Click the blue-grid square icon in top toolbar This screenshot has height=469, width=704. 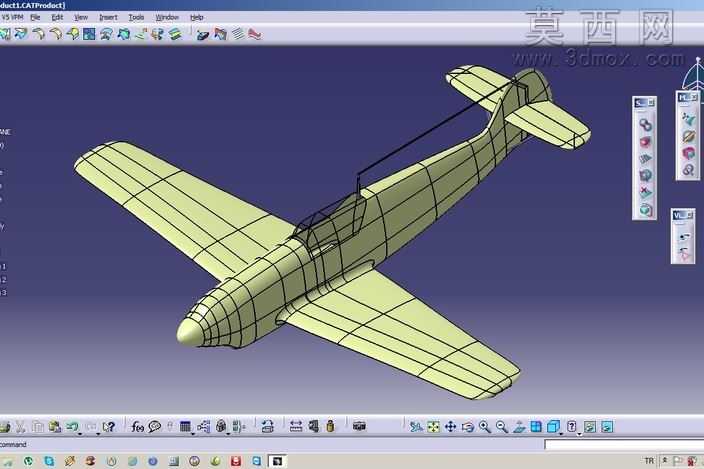89,34
